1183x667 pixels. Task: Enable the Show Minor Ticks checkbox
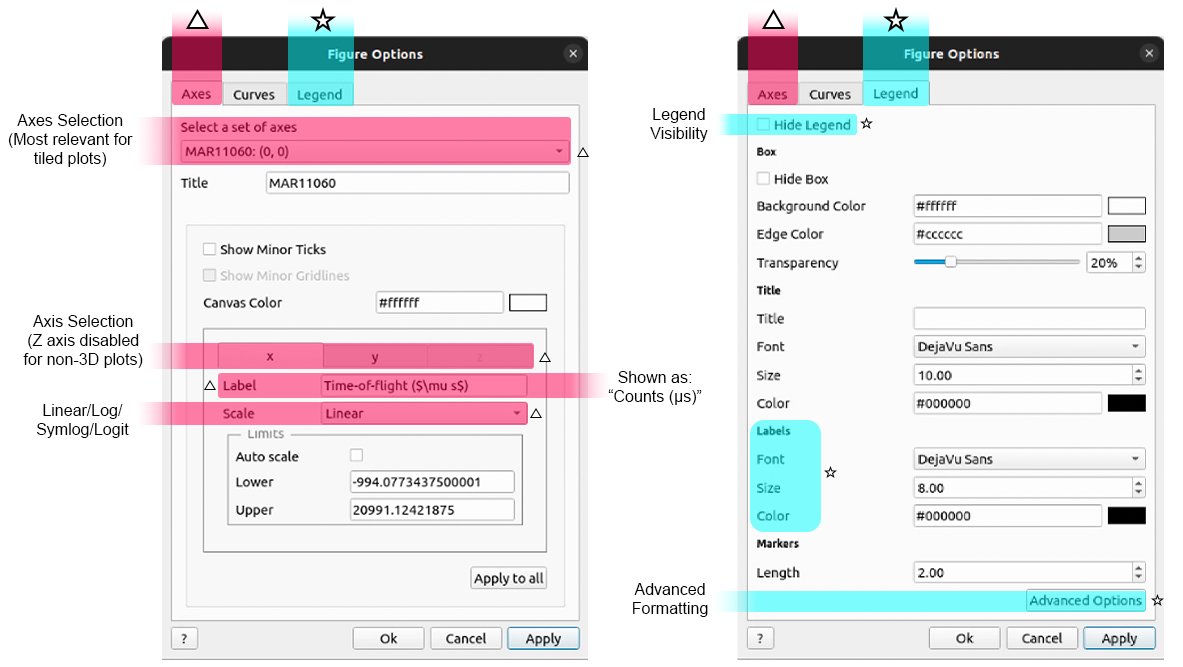(210, 250)
